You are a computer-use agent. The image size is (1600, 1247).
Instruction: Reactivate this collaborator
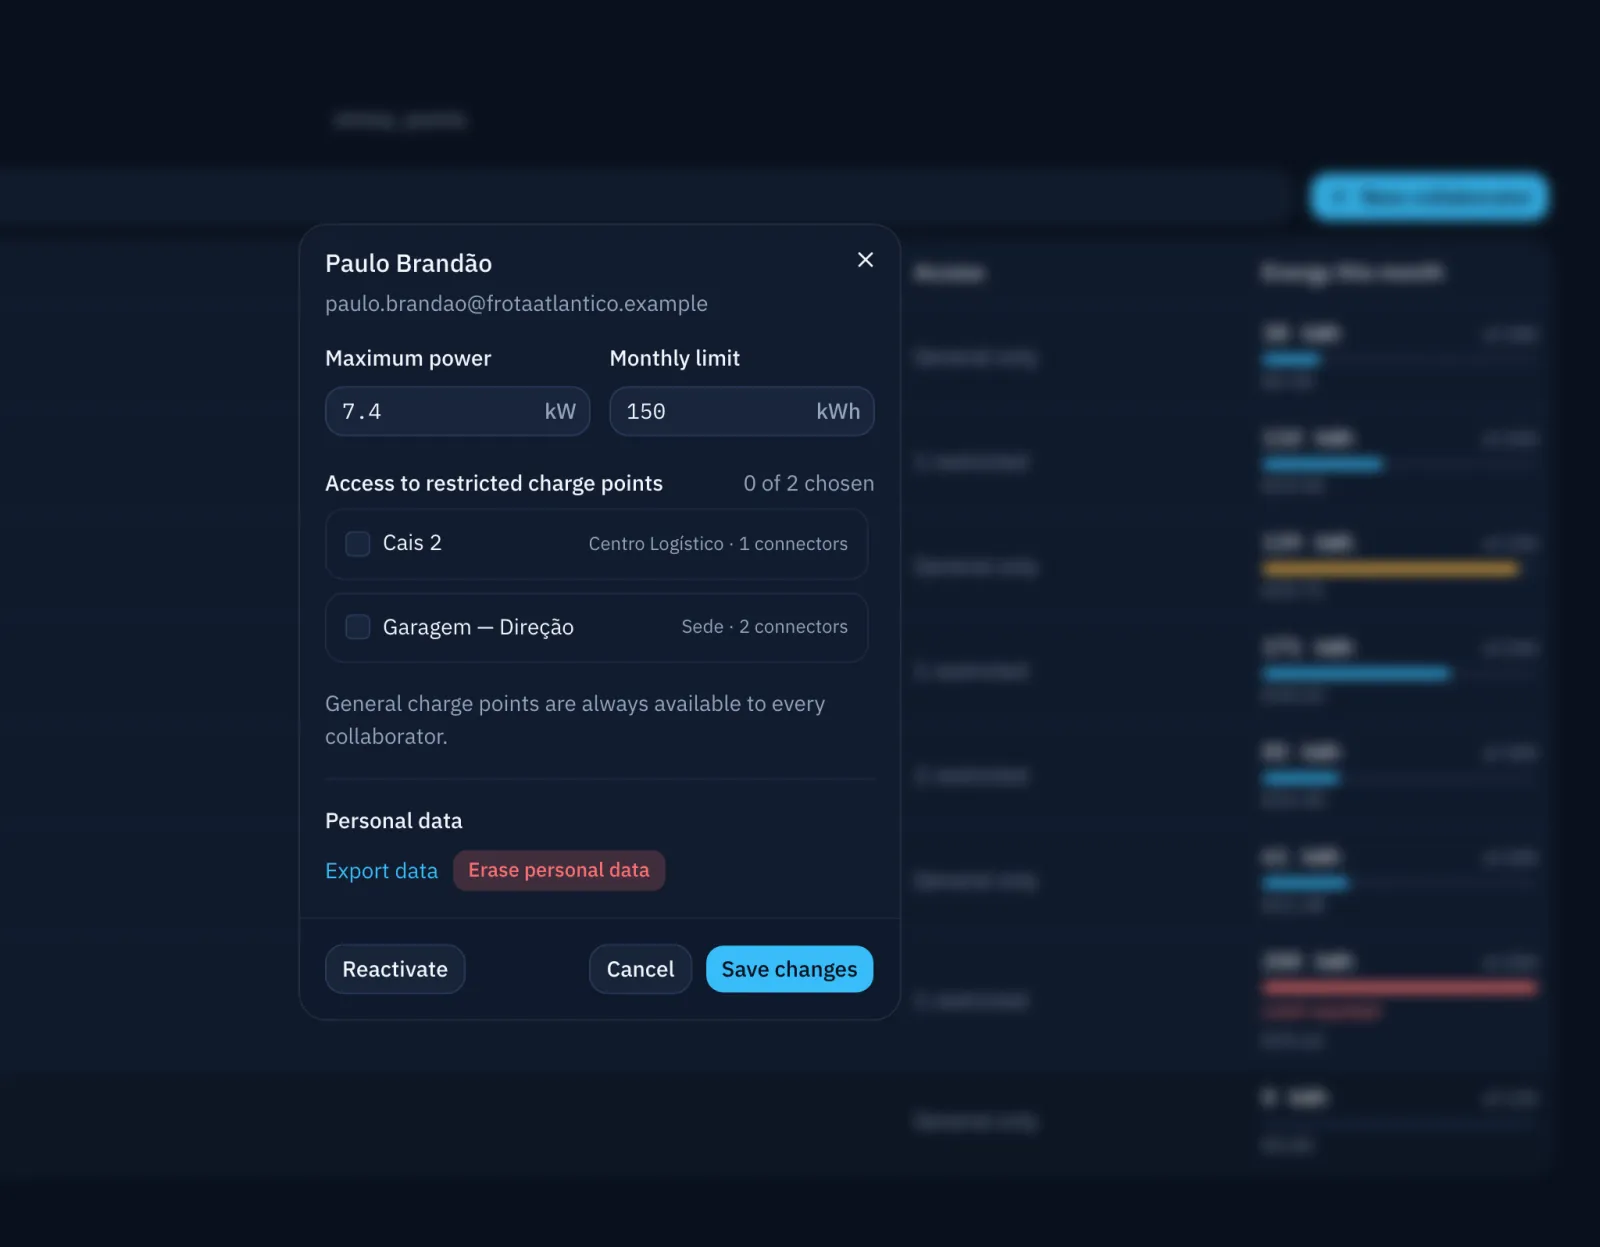click(x=395, y=969)
